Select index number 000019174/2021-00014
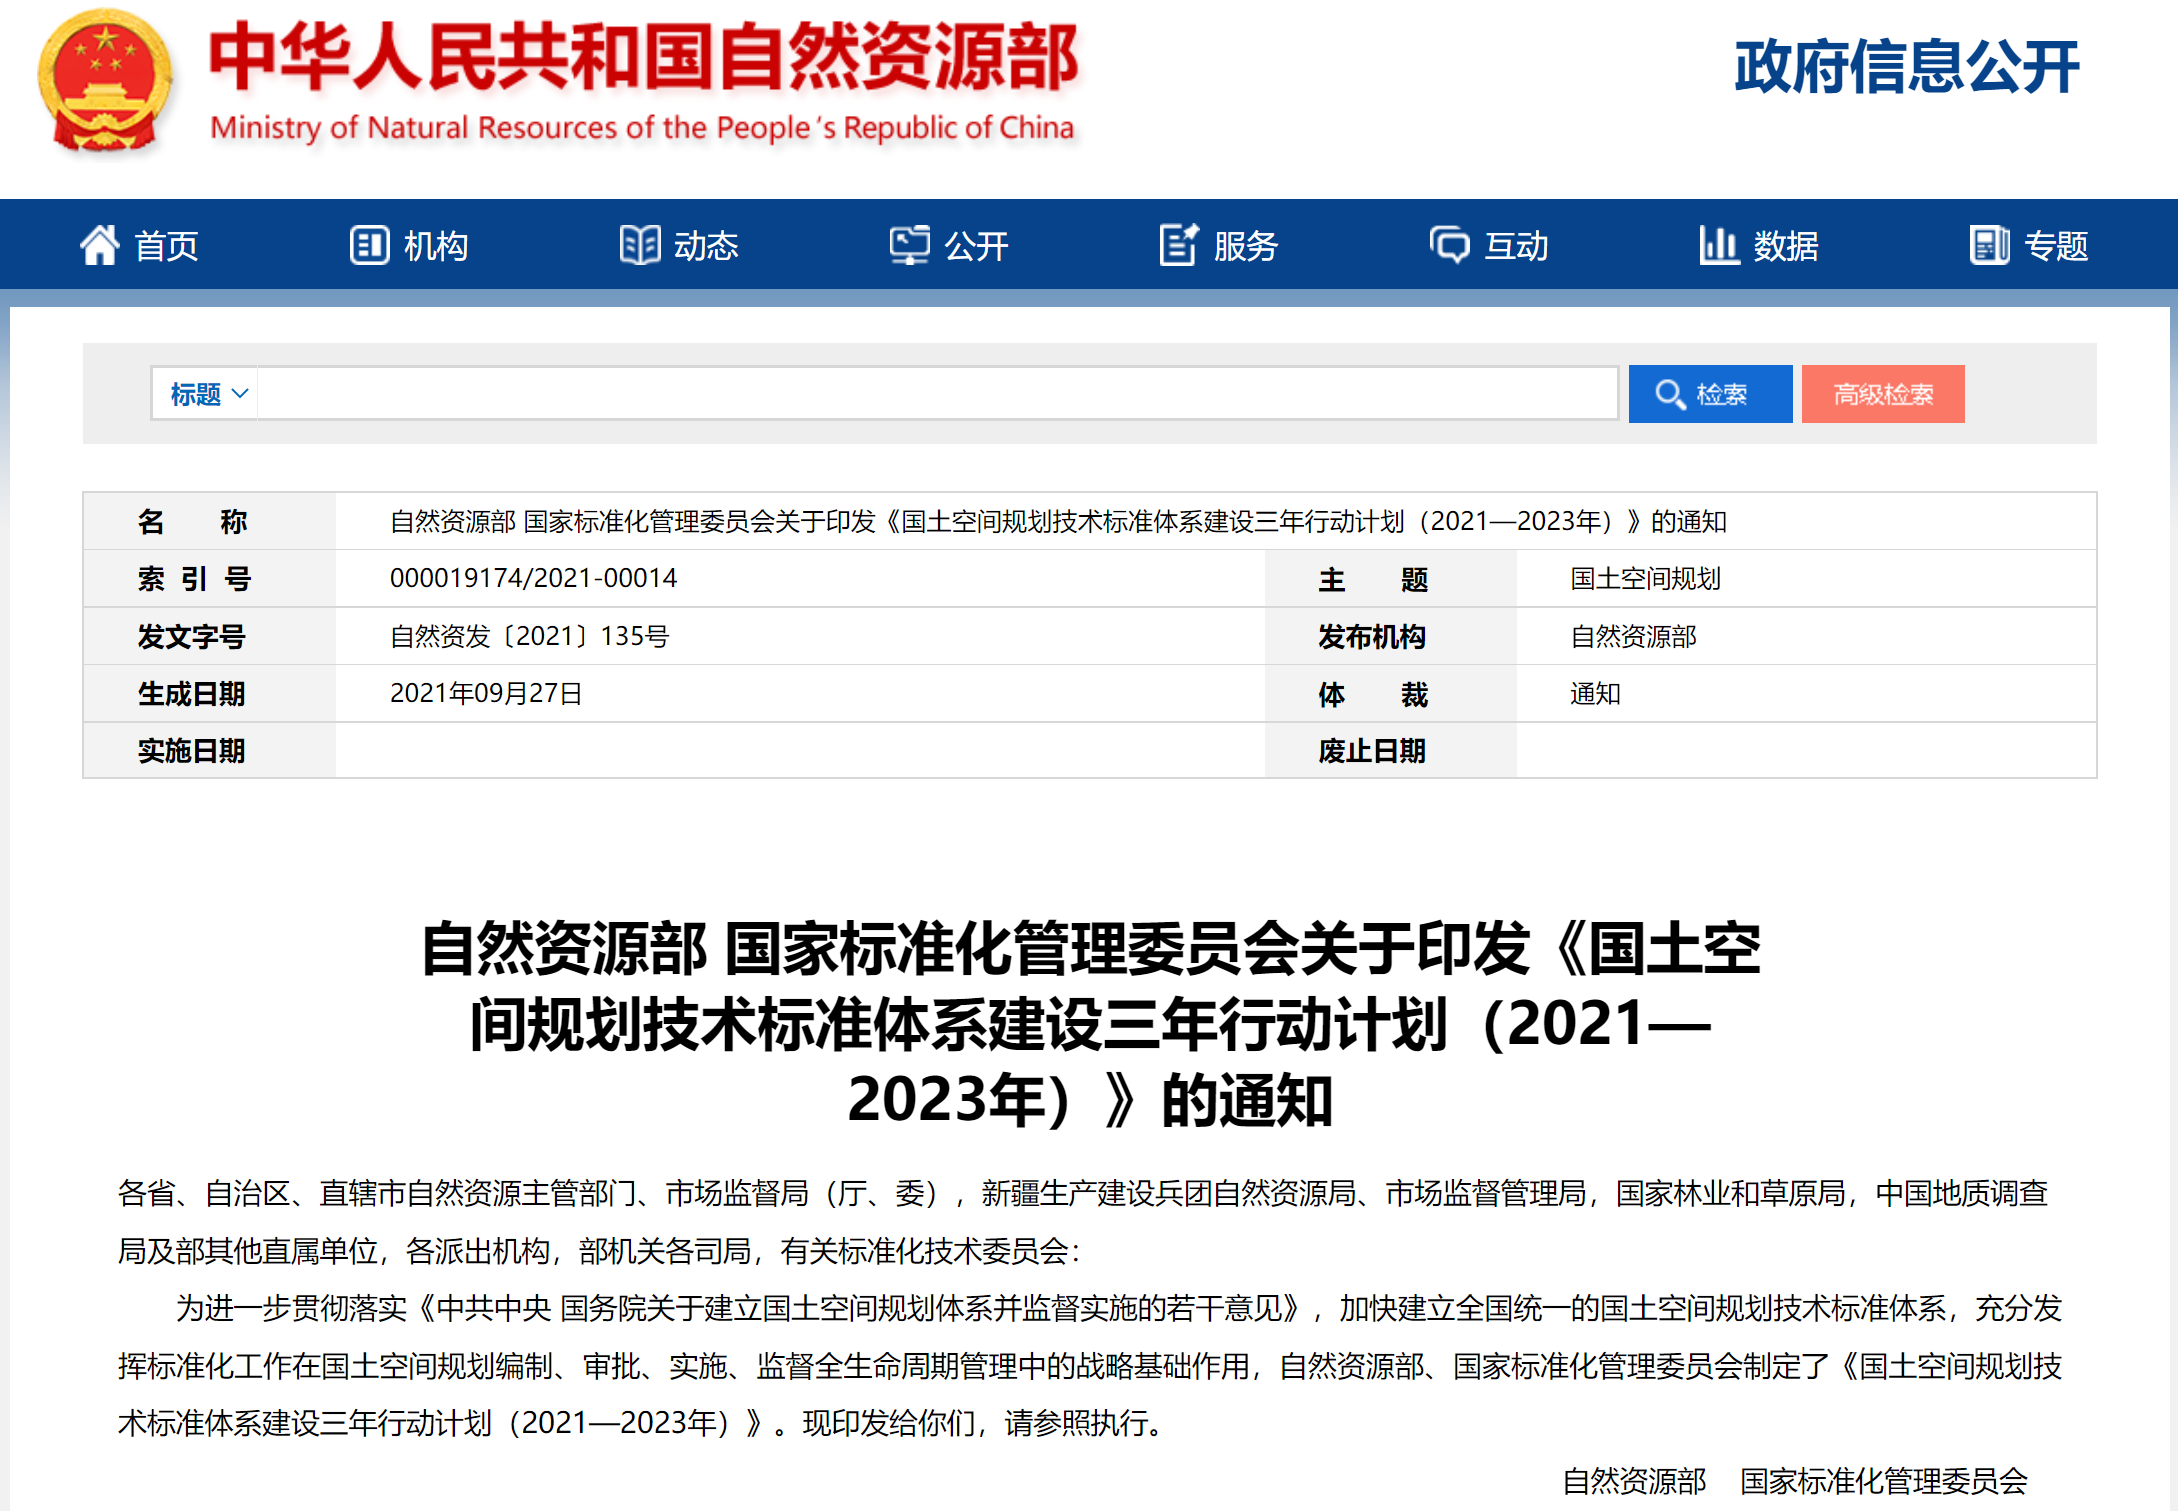 click(533, 578)
